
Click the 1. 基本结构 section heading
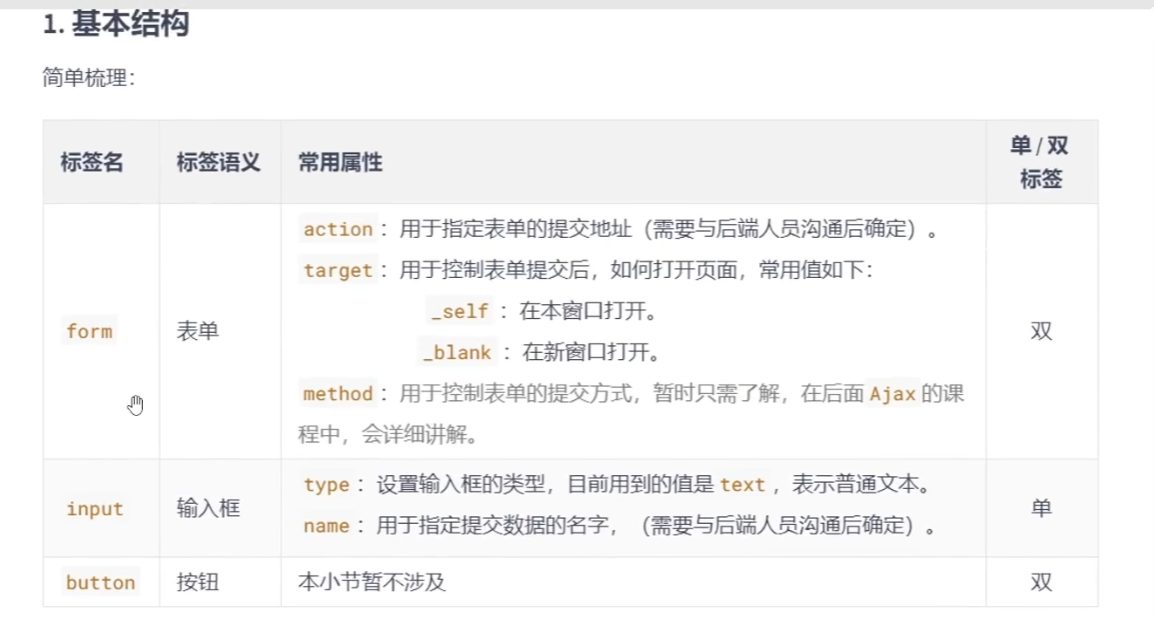116,24
